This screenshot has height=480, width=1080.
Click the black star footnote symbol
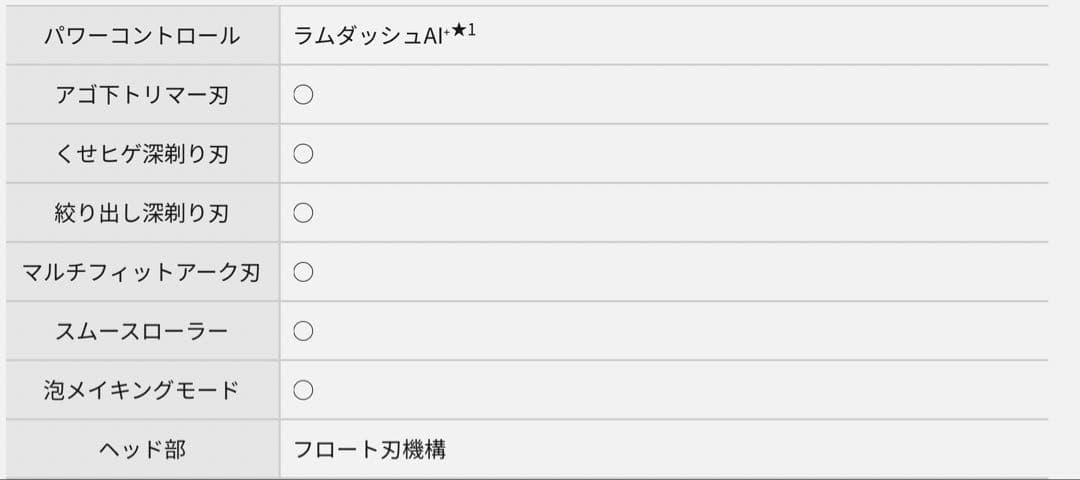(457, 31)
